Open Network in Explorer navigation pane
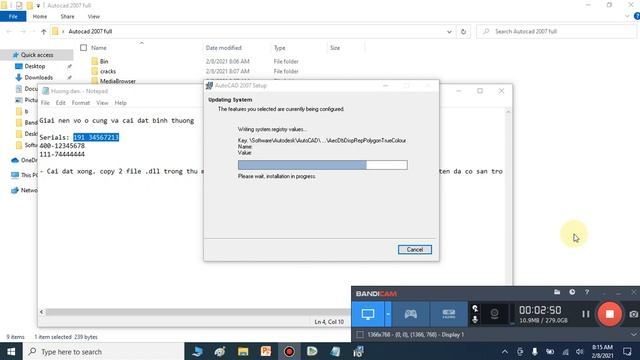The image size is (640, 360). pos(24,190)
